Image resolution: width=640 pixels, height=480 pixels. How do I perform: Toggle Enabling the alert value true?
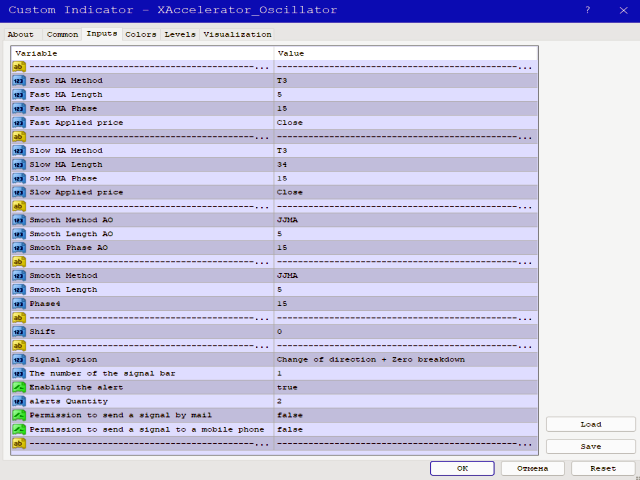click(406, 387)
